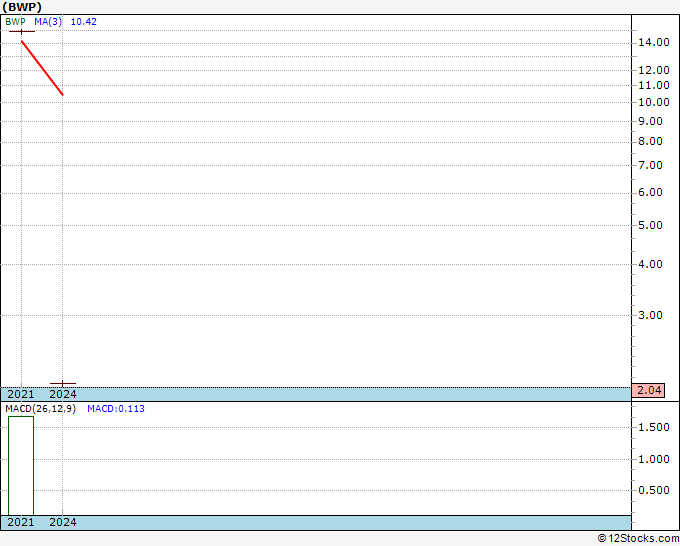The image size is (680, 546).
Task: Click the 2021 price marker near 14.00
Action: 22,32
